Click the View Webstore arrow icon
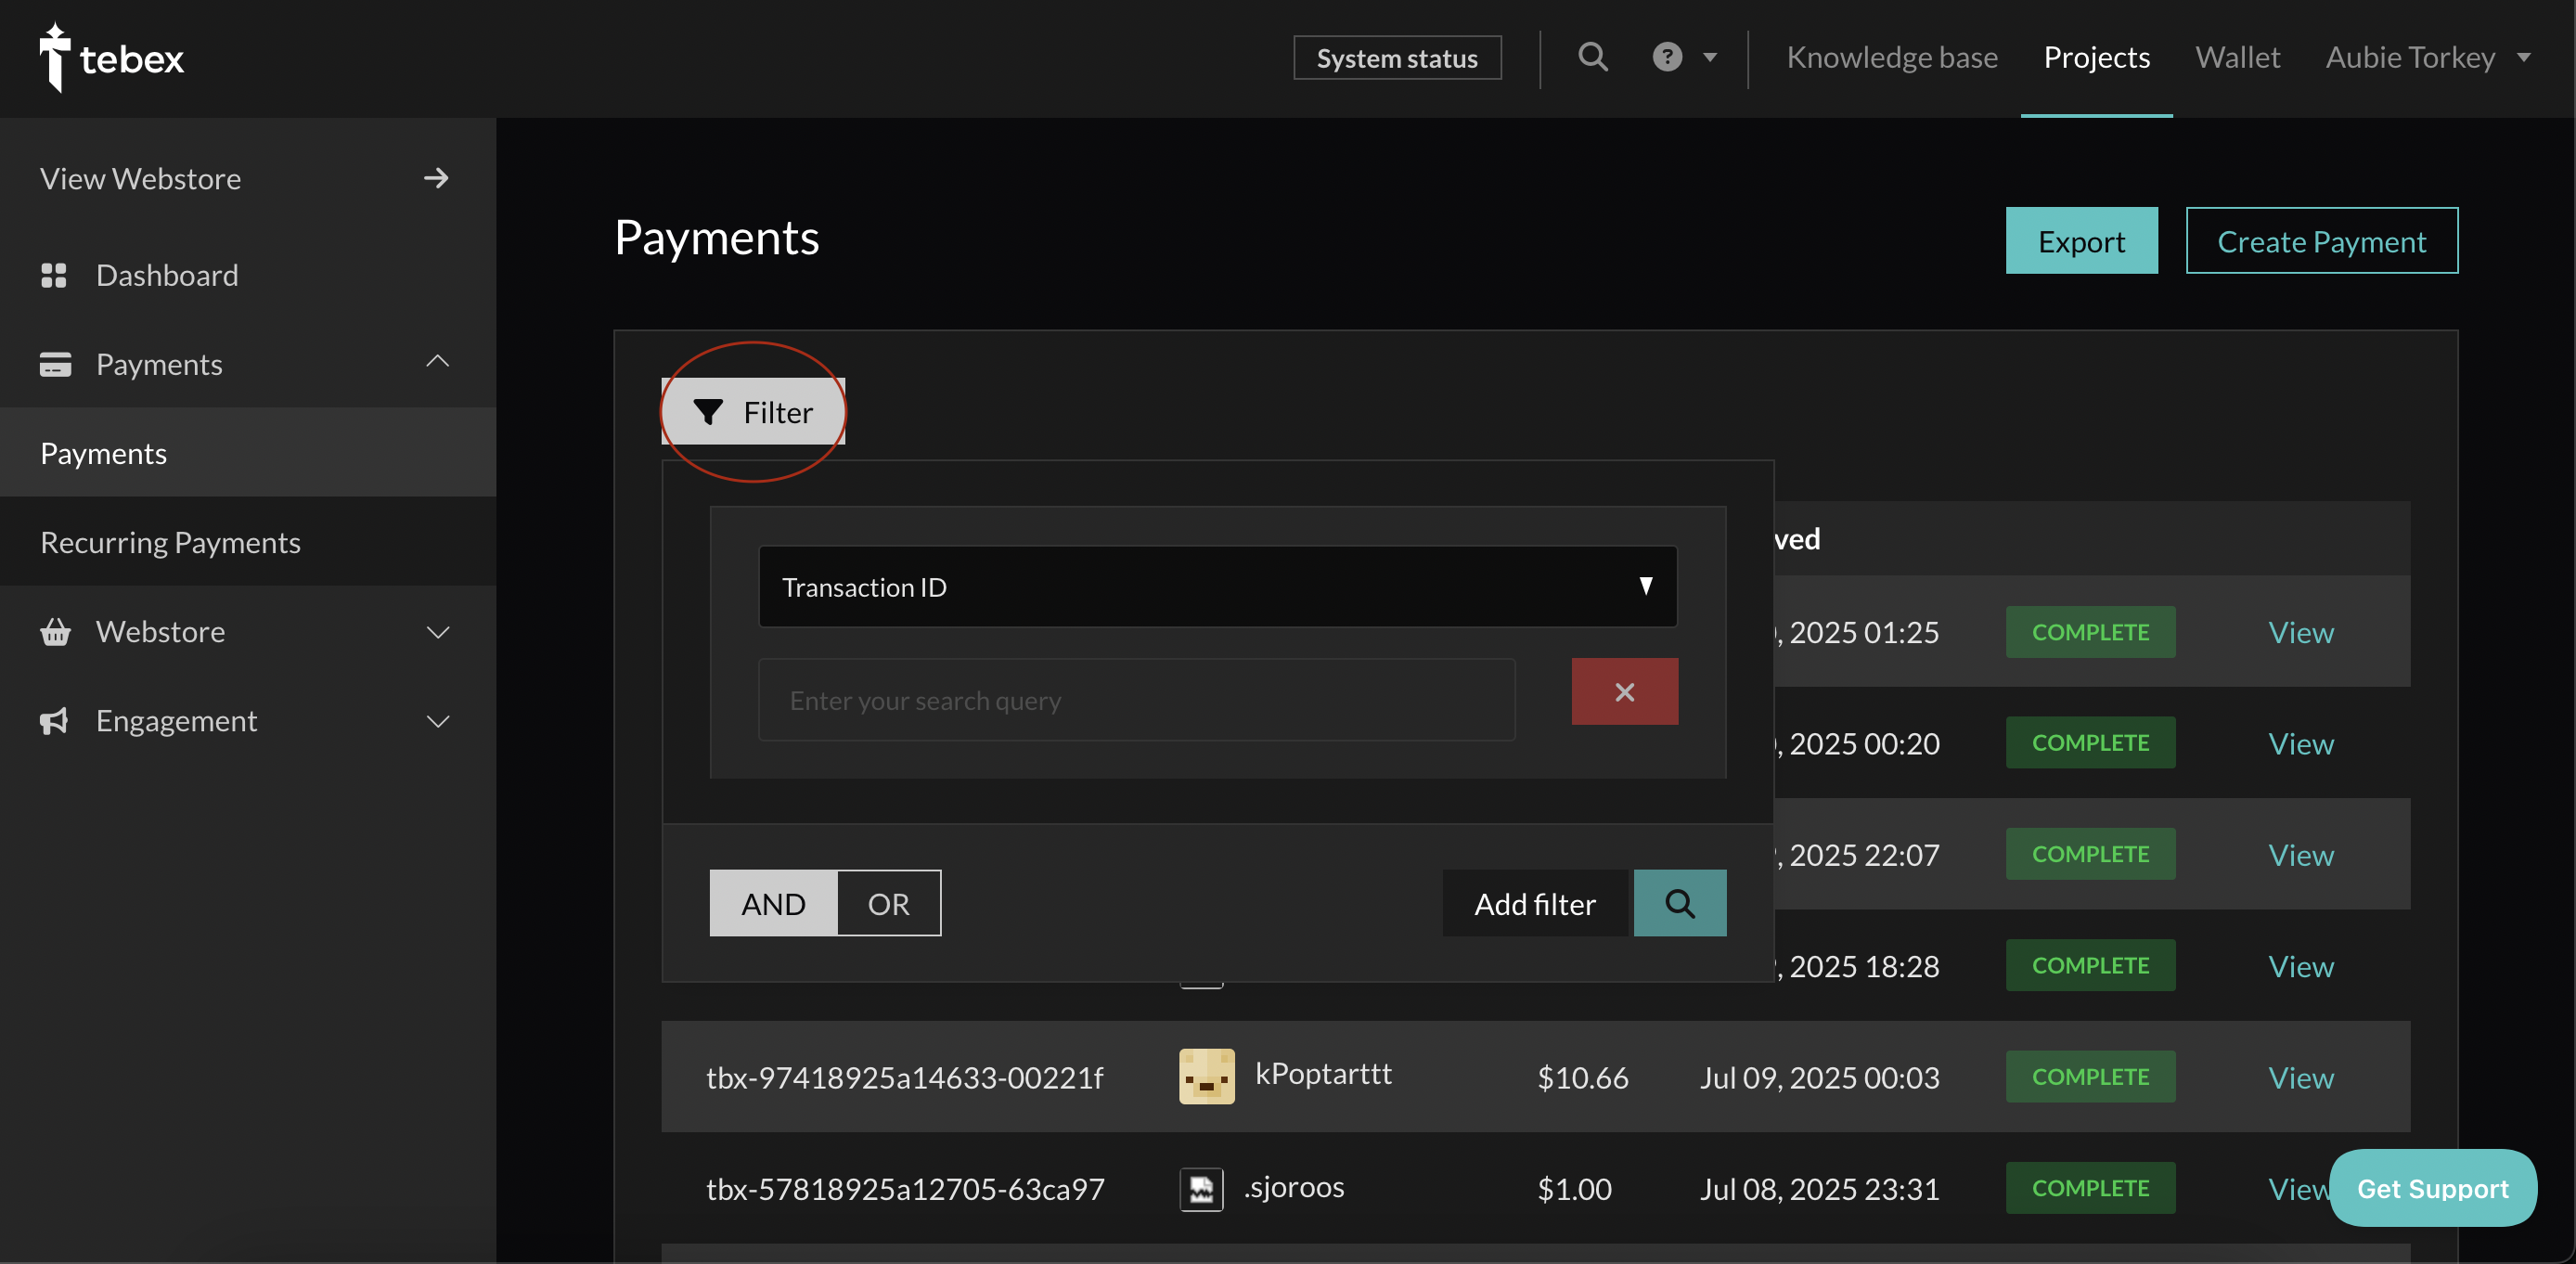Image resolution: width=2576 pixels, height=1264 pixels. click(436, 178)
